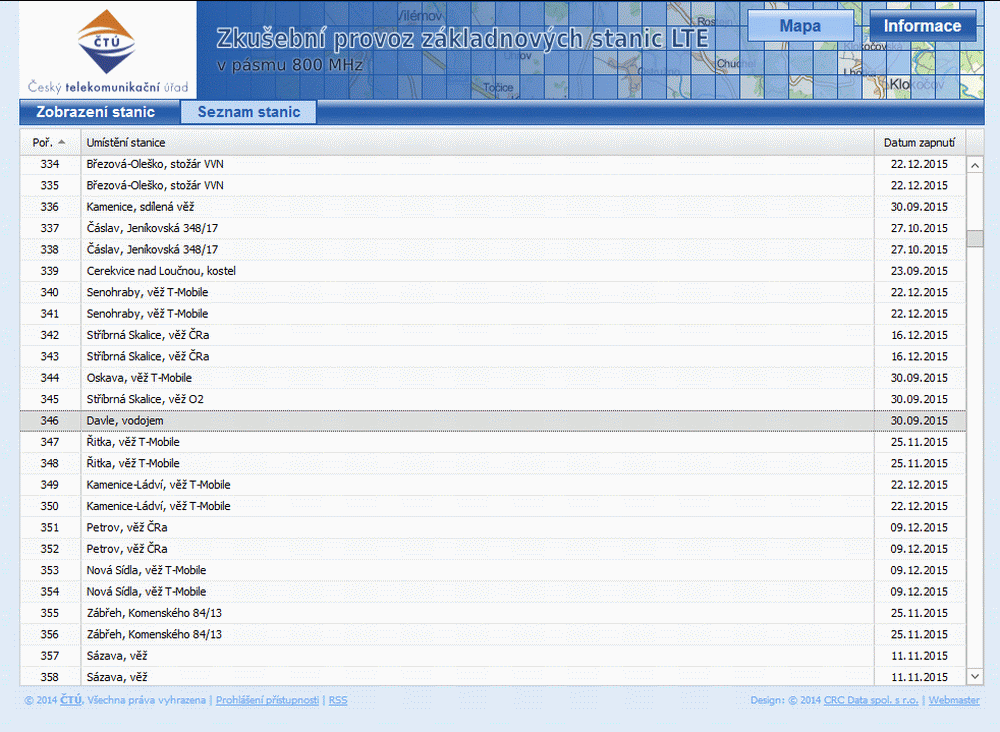The height and width of the screenshot is (732, 1000).
Task: Click the ČTÚ logo
Action: pos(107,52)
